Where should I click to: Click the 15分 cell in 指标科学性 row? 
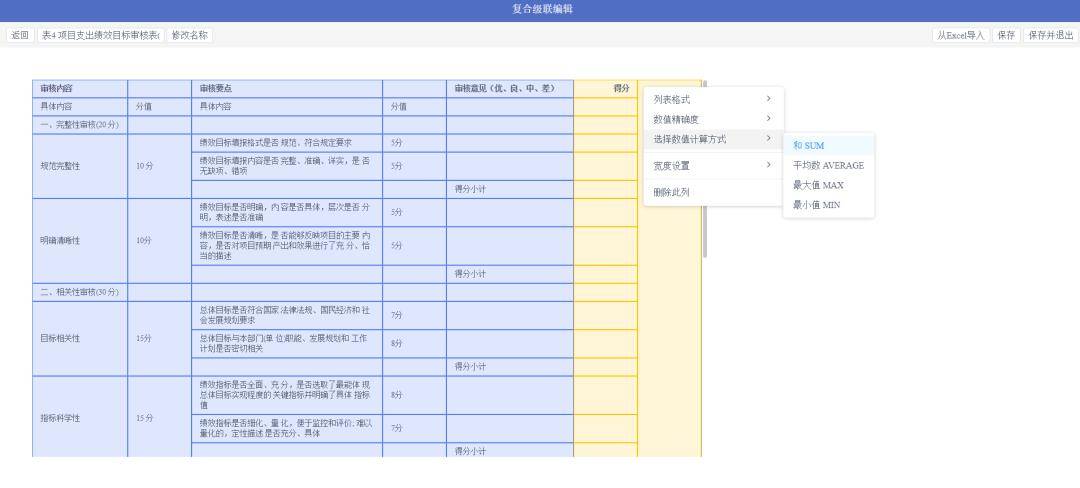coord(159,418)
